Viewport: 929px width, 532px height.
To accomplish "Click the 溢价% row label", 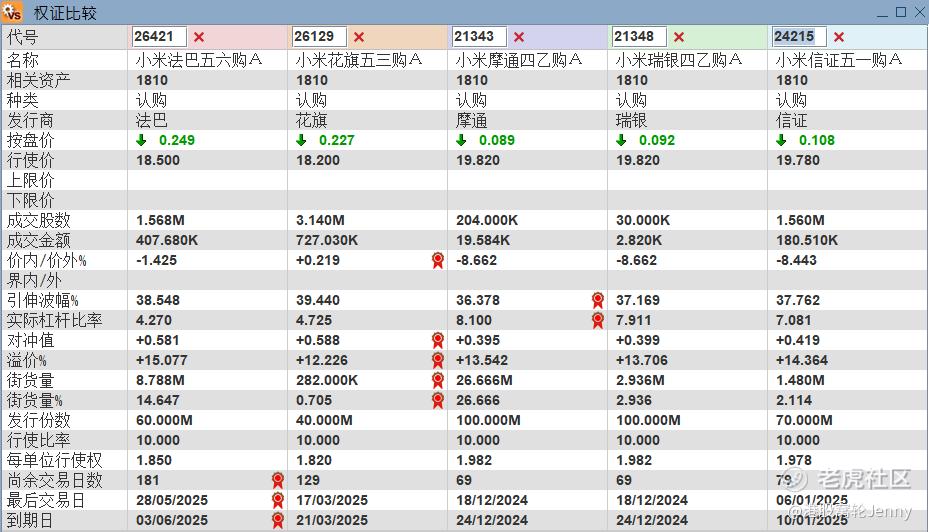I will tap(26, 360).
